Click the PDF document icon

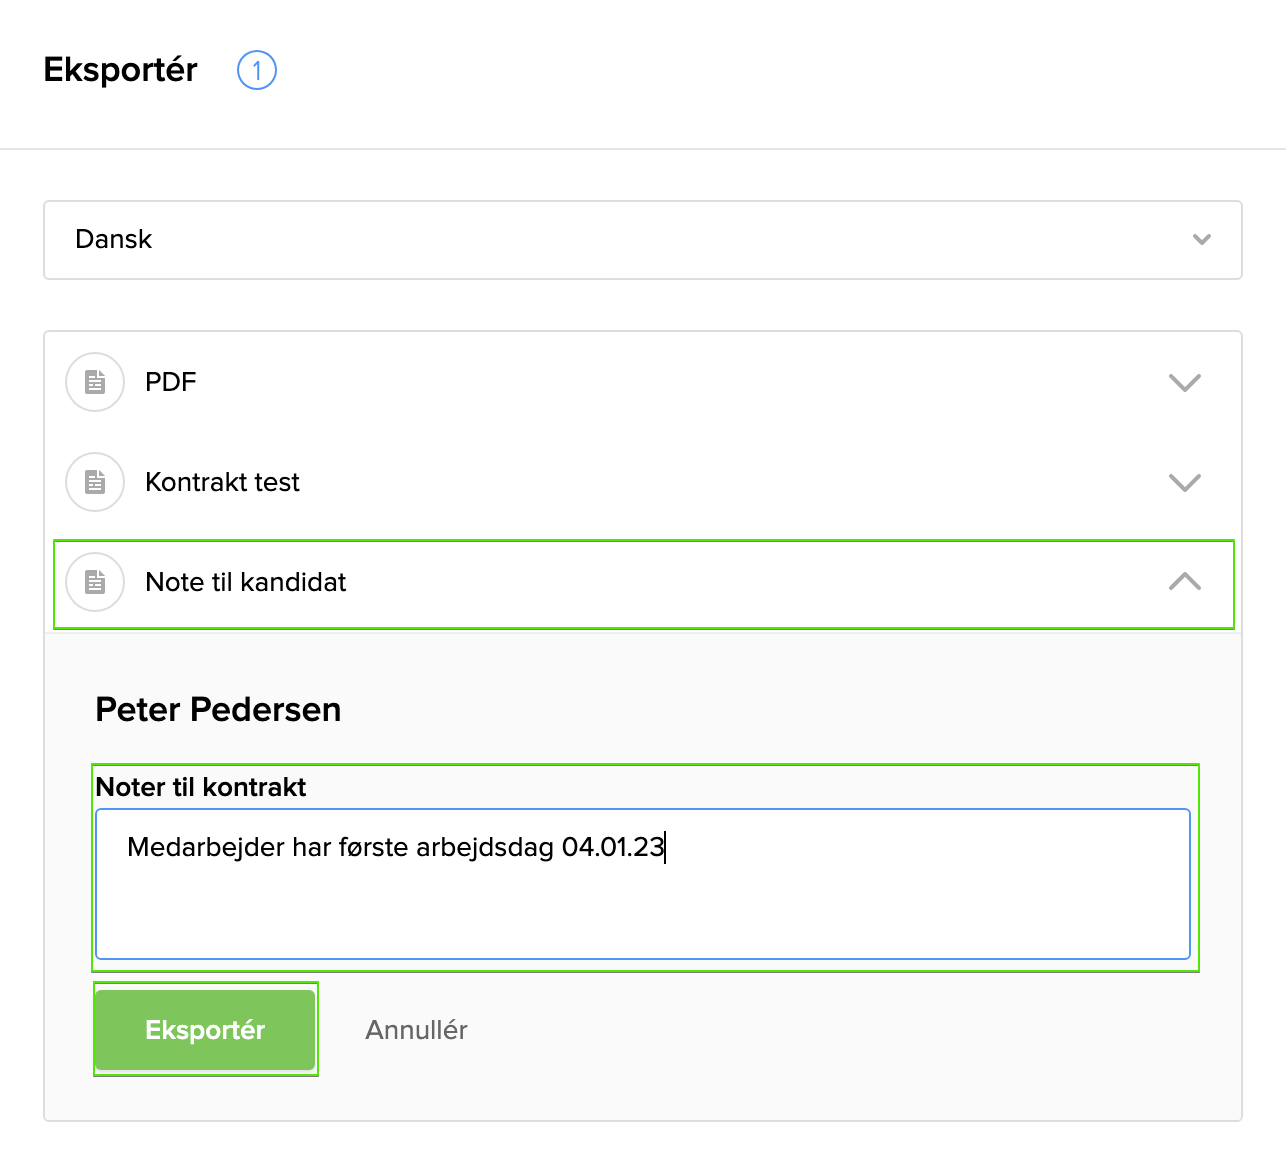(x=95, y=382)
